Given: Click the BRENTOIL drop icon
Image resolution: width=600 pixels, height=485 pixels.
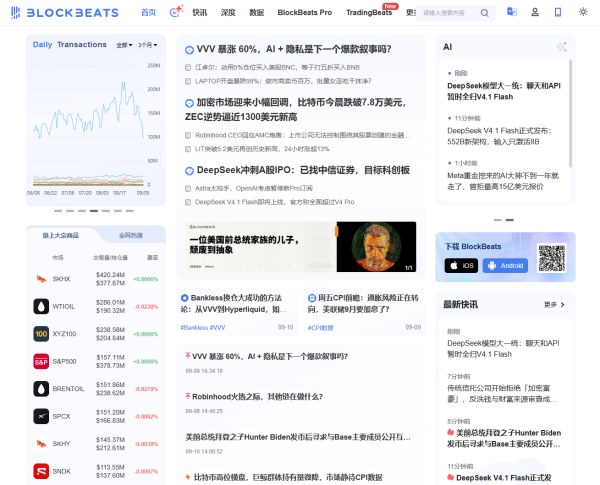Looking at the screenshot, I should click(41, 389).
